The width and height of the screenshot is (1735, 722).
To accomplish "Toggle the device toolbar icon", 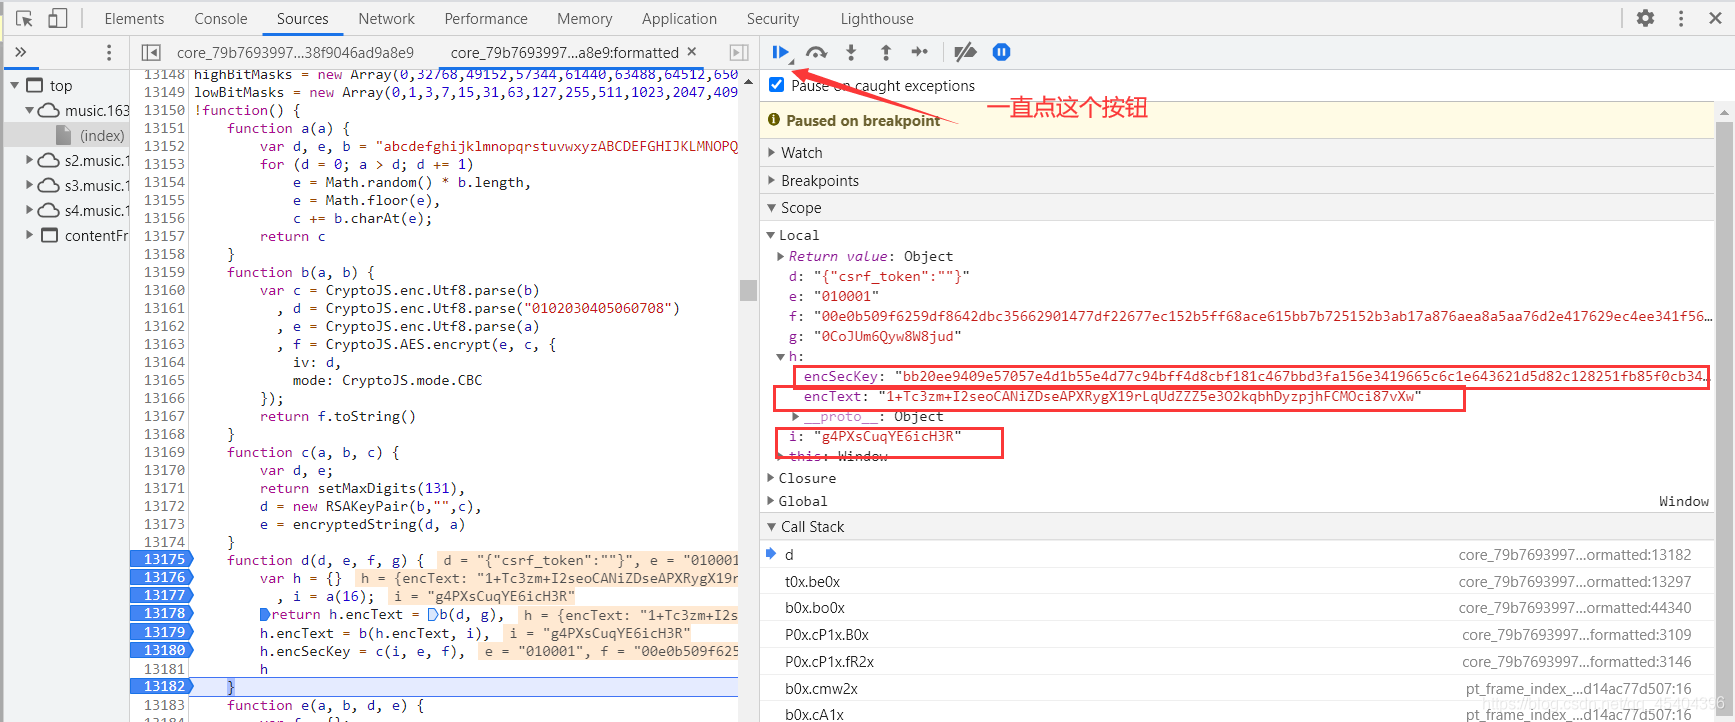I will pyautogui.click(x=58, y=18).
